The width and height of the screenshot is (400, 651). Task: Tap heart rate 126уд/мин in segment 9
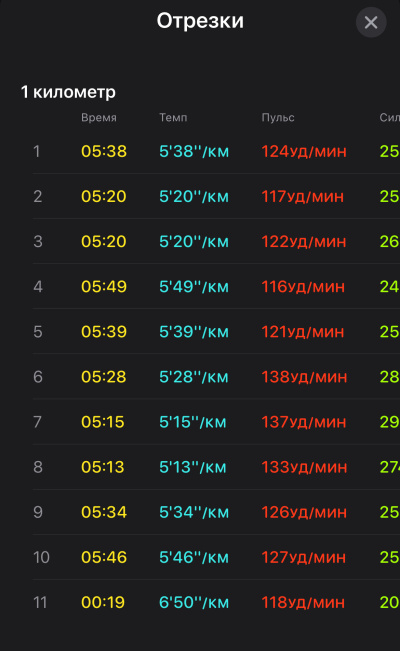pyautogui.click(x=304, y=512)
